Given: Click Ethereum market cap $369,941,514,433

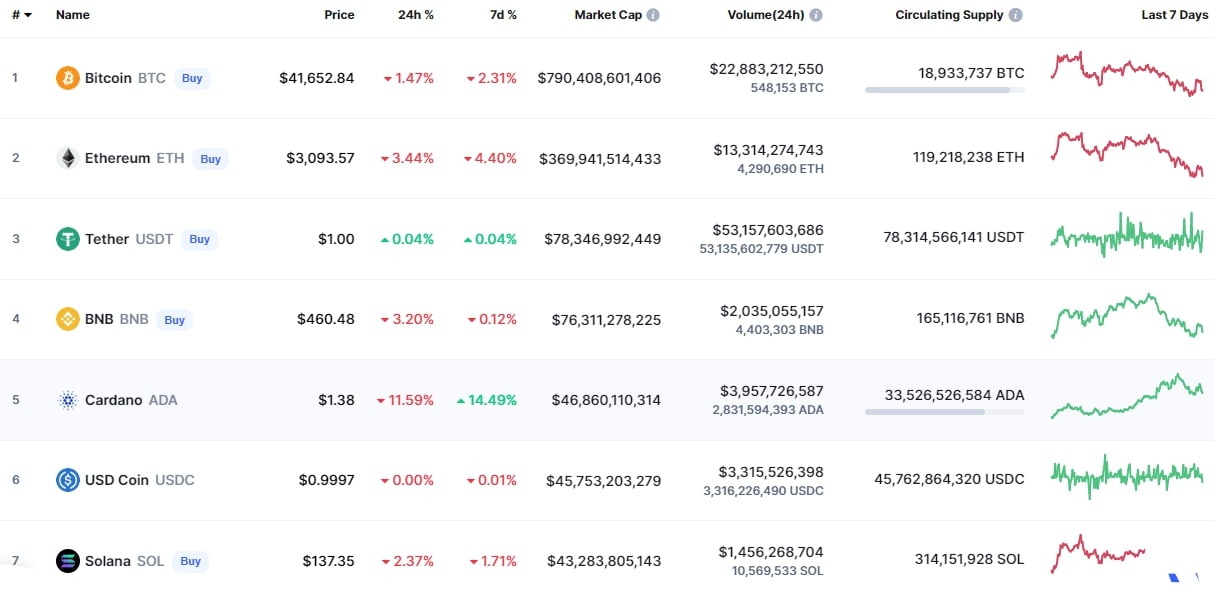Looking at the screenshot, I should pyautogui.click(x=600, y=158).
